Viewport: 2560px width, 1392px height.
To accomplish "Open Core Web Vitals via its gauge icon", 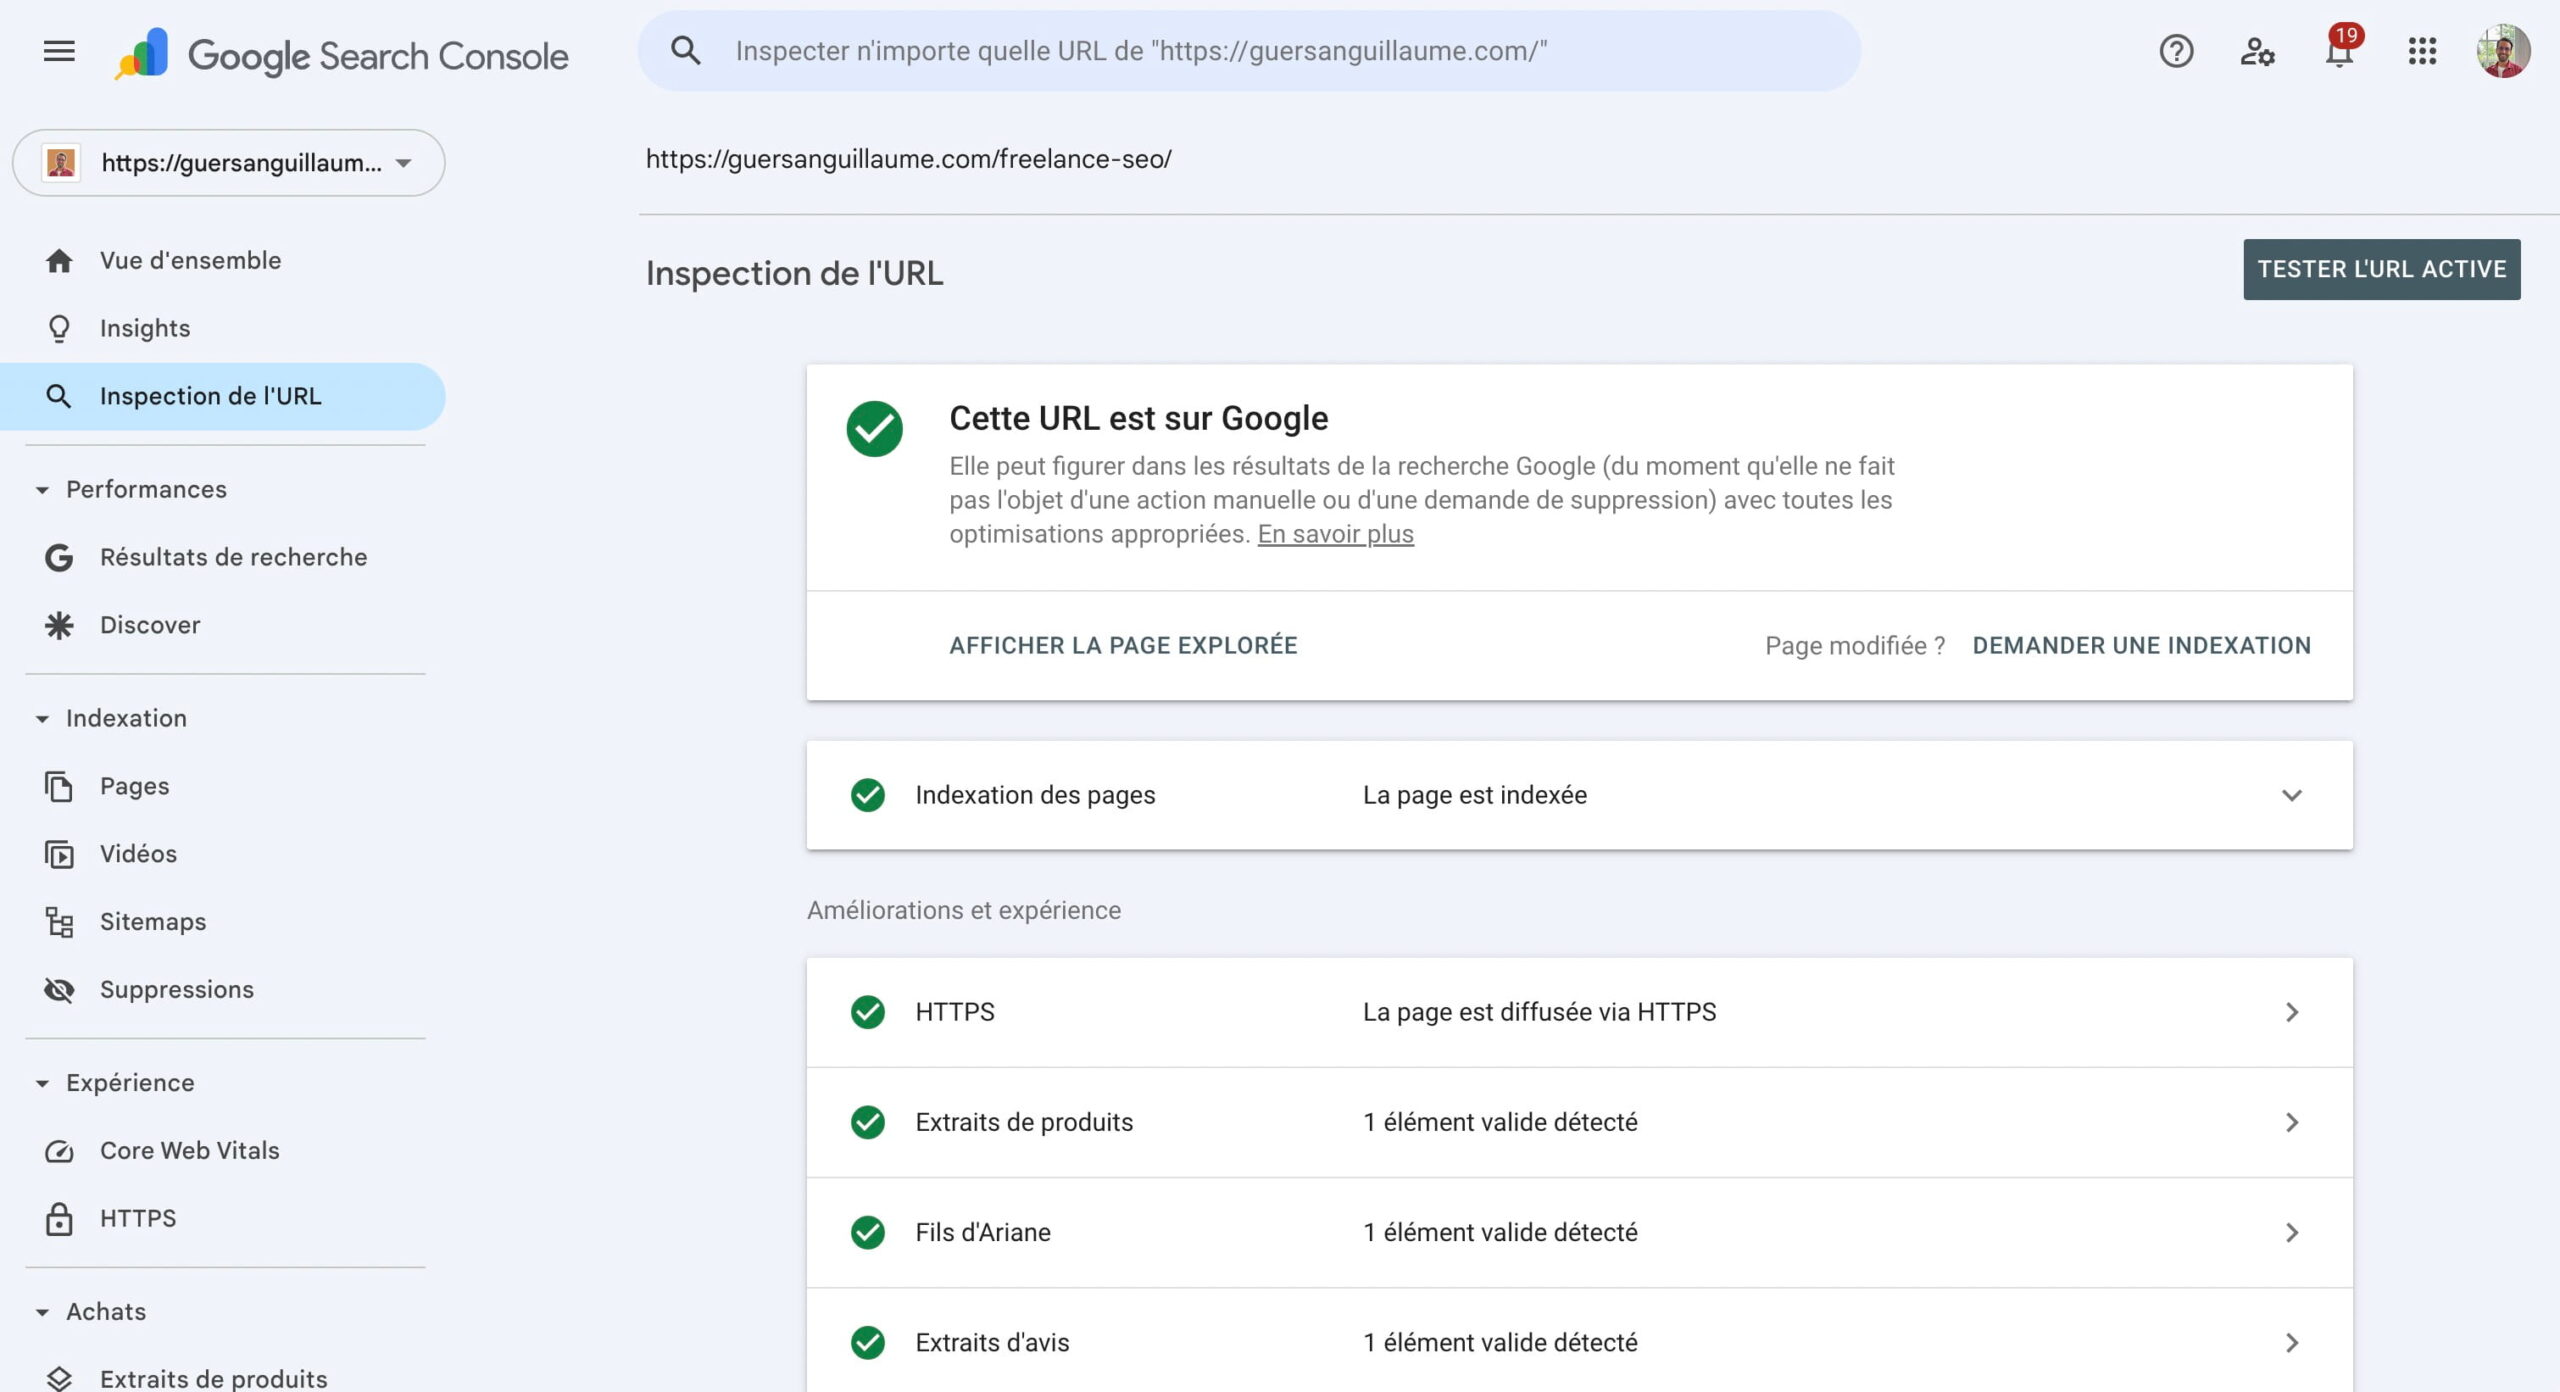I will click(60, 1150).
